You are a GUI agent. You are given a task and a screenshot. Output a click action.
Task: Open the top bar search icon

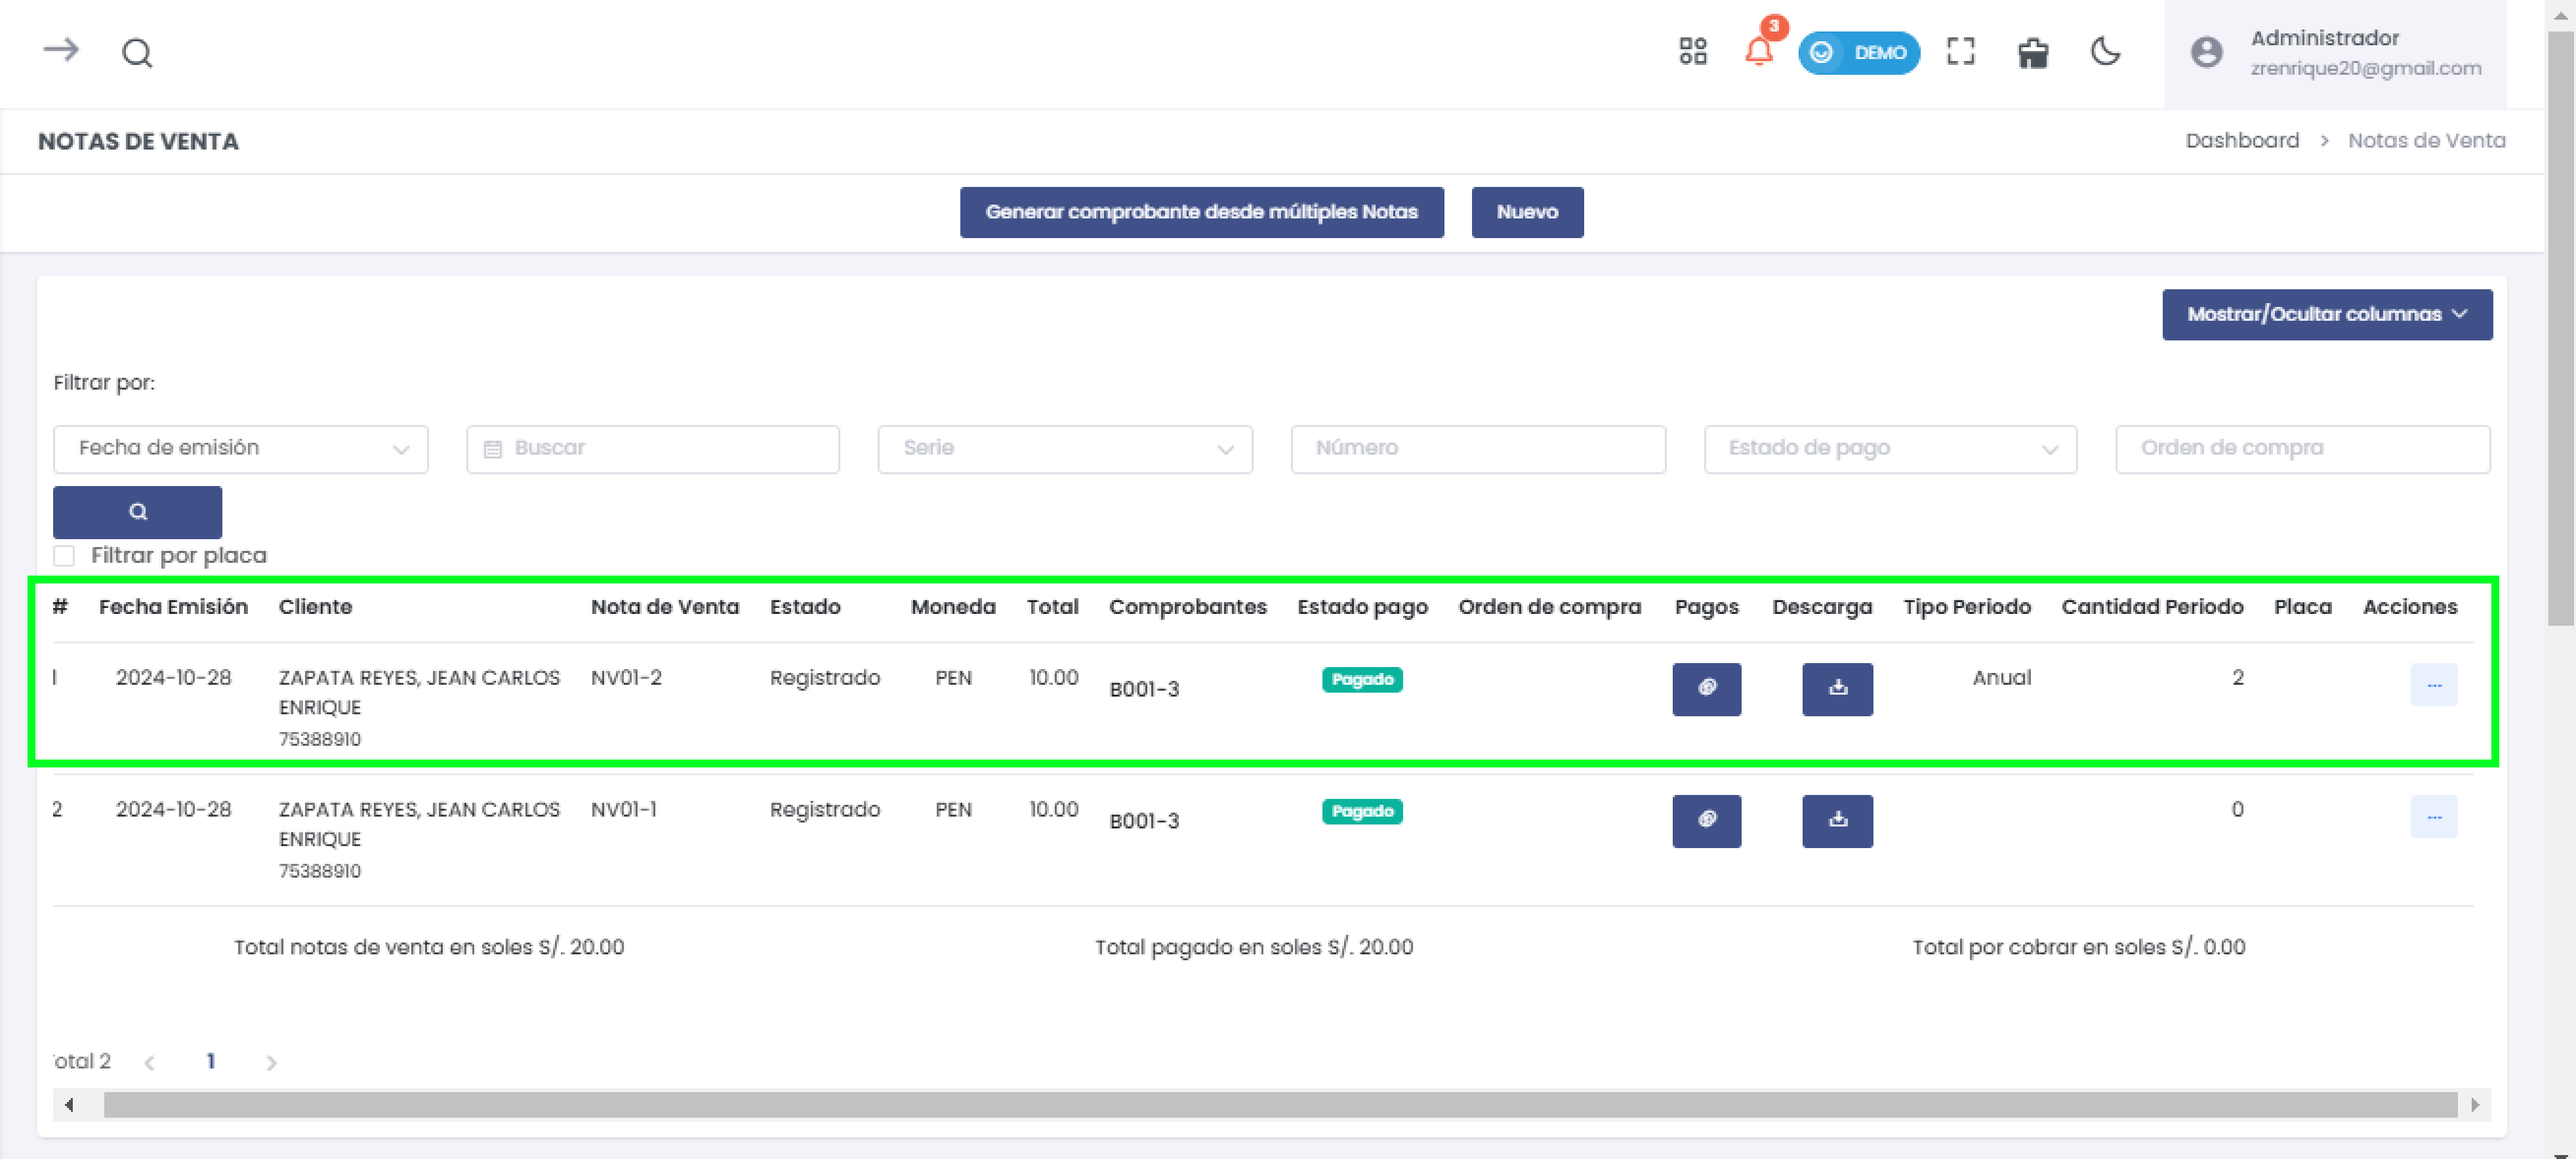pyautogui.click(x=137, y=52)
